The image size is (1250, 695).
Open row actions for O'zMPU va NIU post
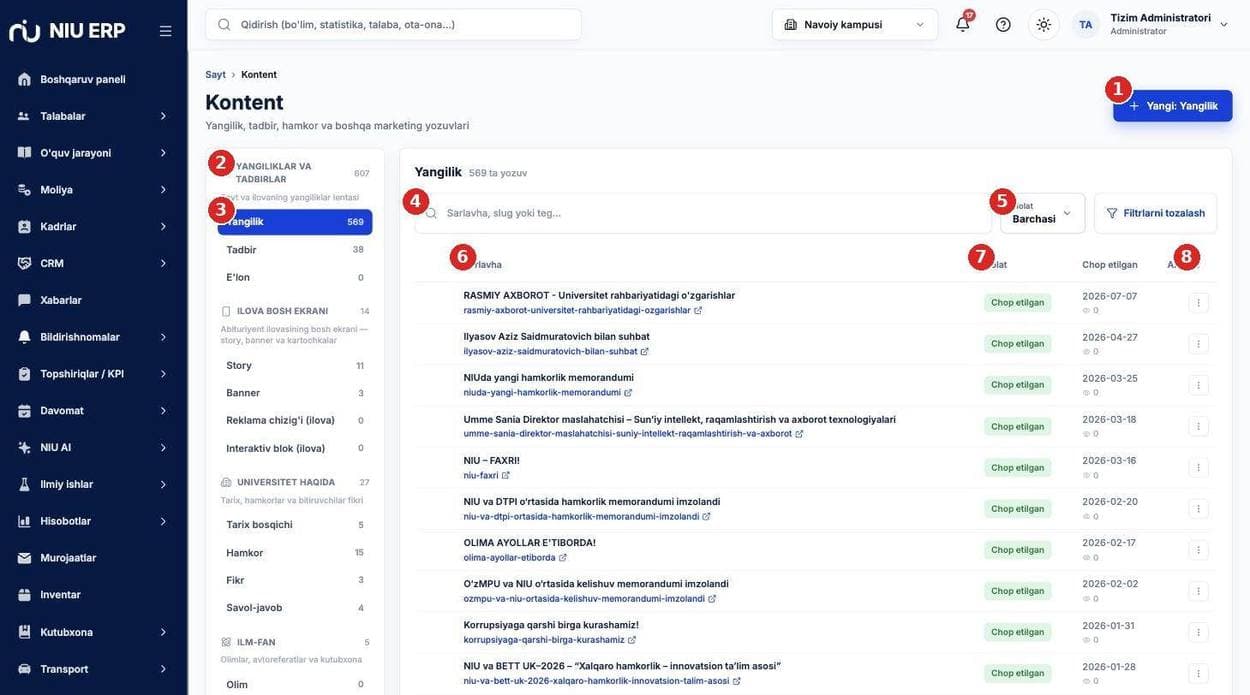pyautogui.click(x=1198, y=591)
